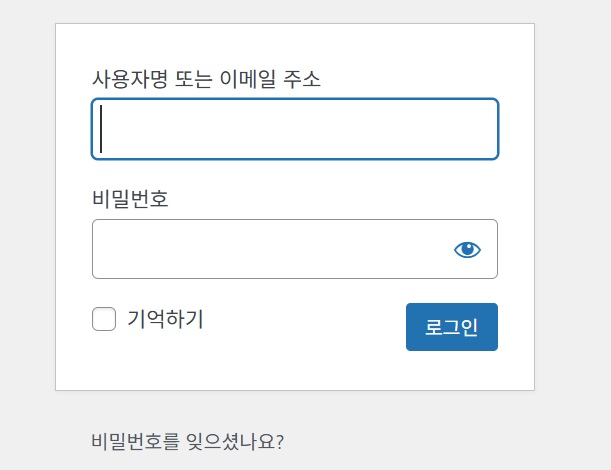The height and width of the screenshot is (470, 611).
Task: Click the username or email input field
Action: coord(294,129)
